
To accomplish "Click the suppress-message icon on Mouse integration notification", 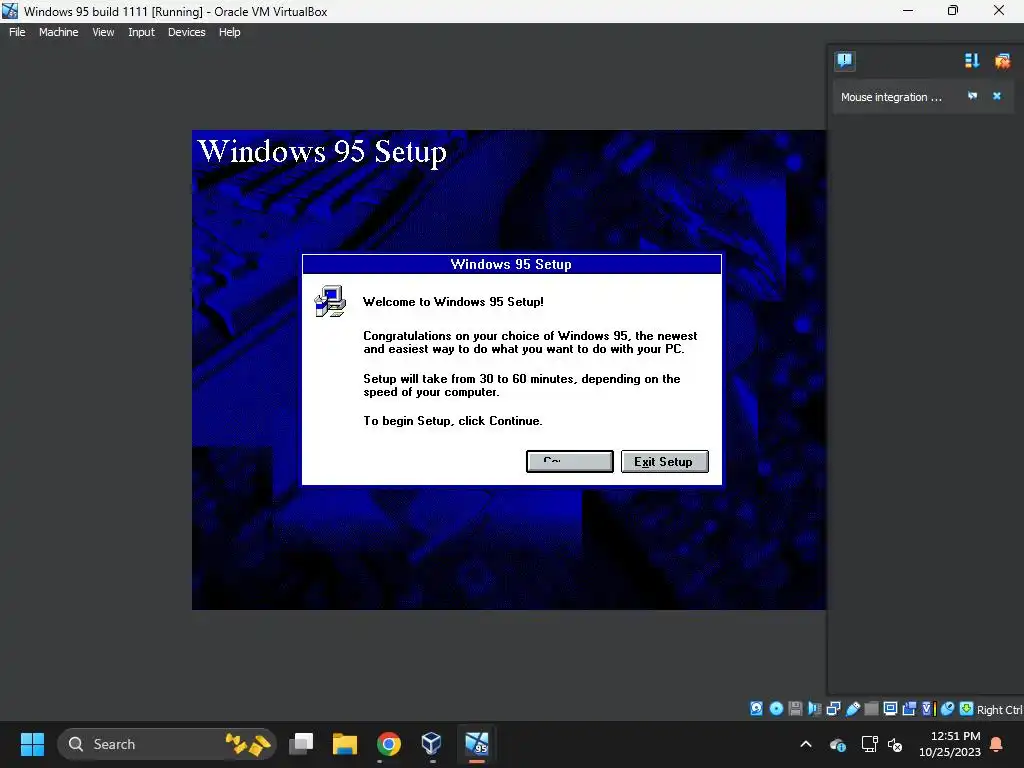I will click(972, 96).
